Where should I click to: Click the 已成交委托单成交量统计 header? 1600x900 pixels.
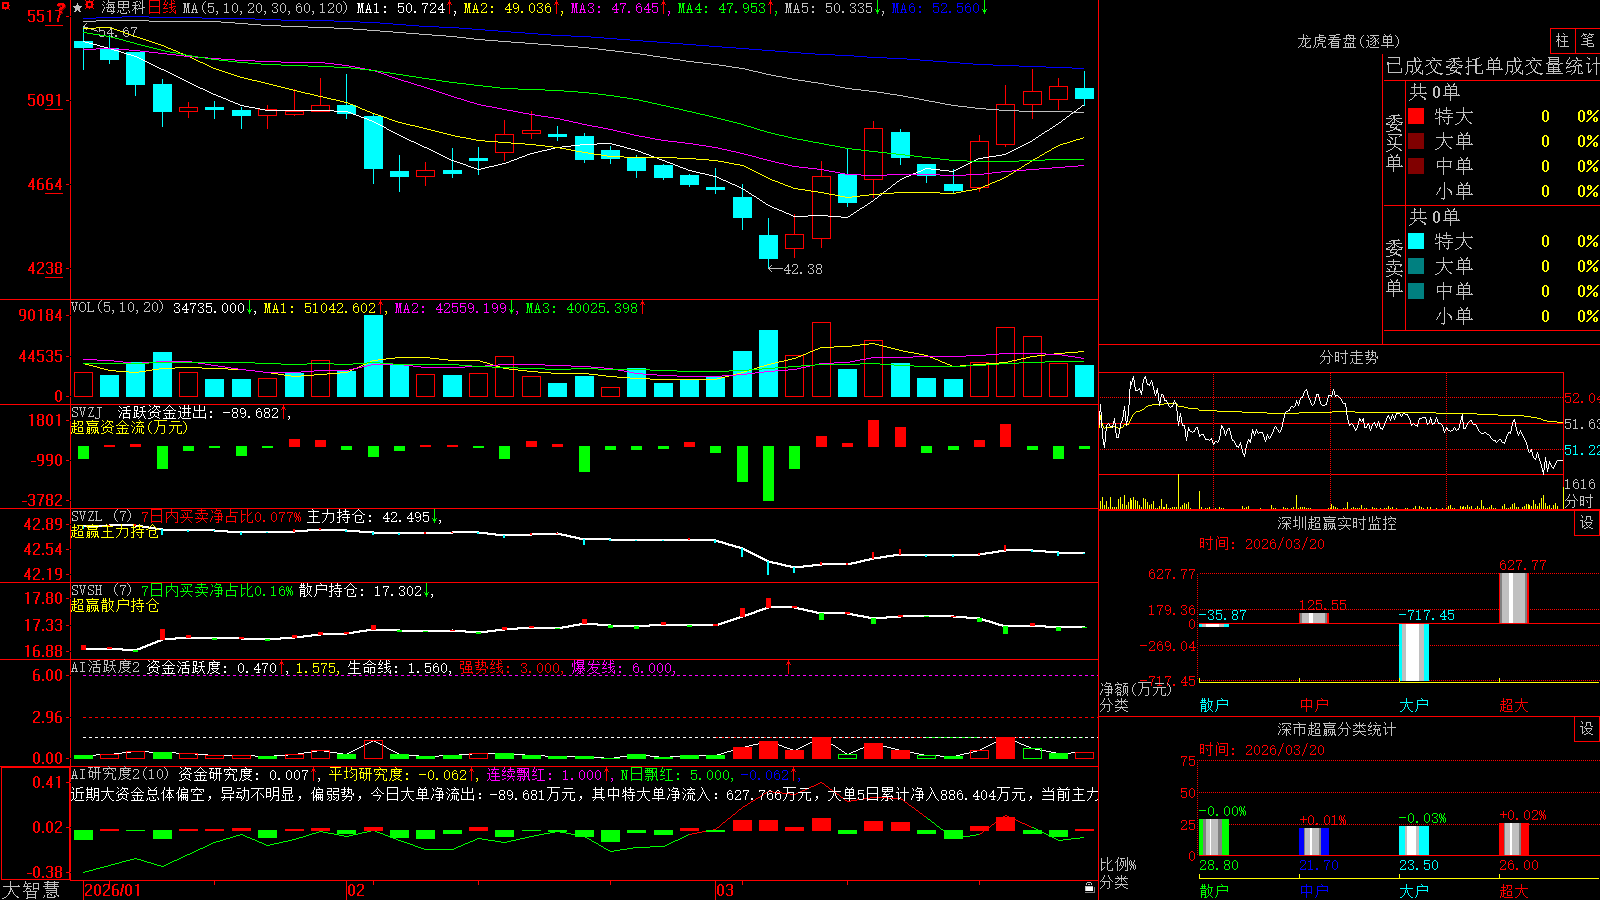pos(1492,67)
